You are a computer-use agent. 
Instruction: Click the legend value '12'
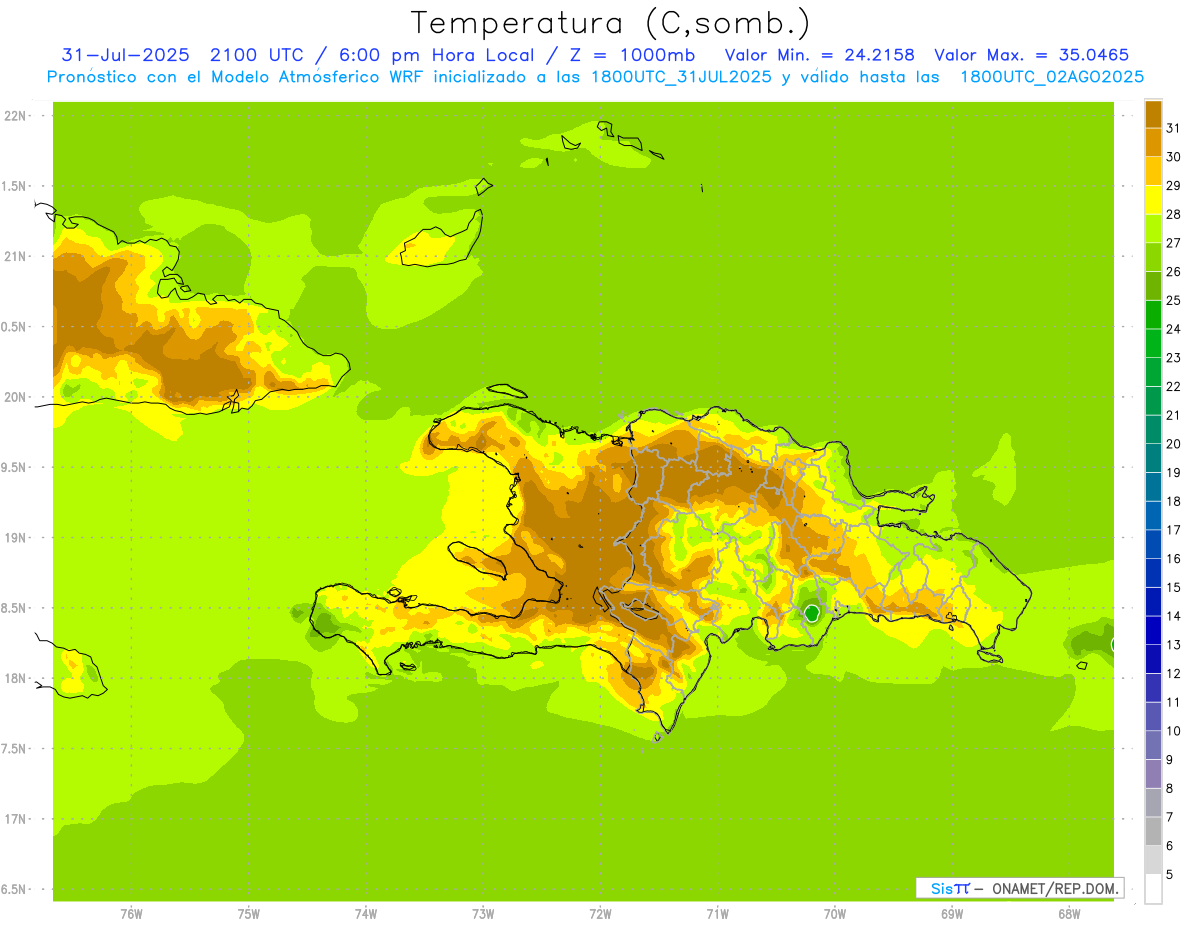tap(1173, 673)
